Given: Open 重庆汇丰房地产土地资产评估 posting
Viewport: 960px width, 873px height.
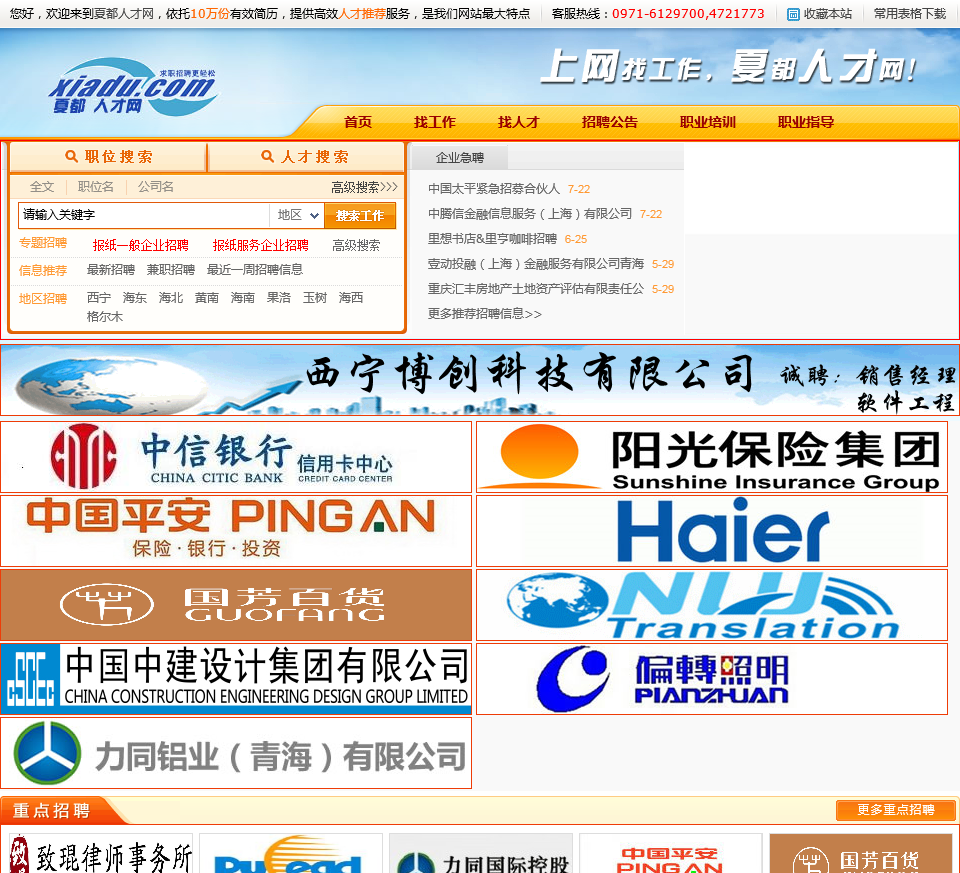Looking at the screenshot, I should [536, 289].
